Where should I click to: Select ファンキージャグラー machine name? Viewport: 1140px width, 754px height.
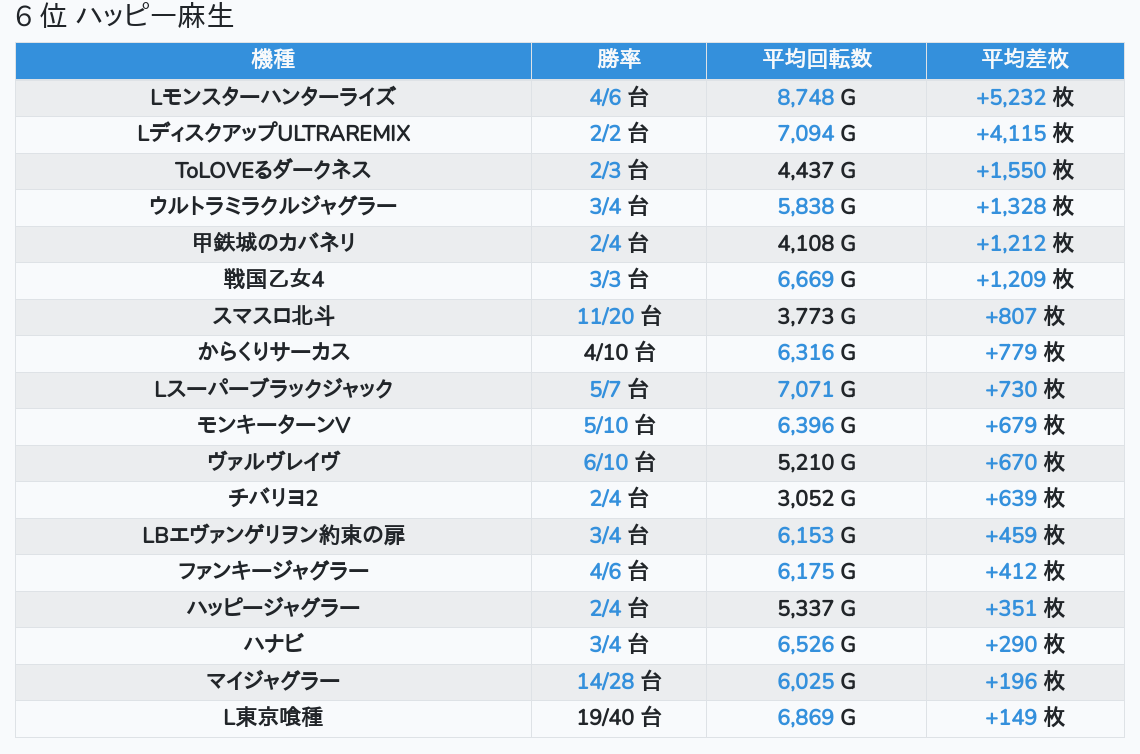click(273, 571)
